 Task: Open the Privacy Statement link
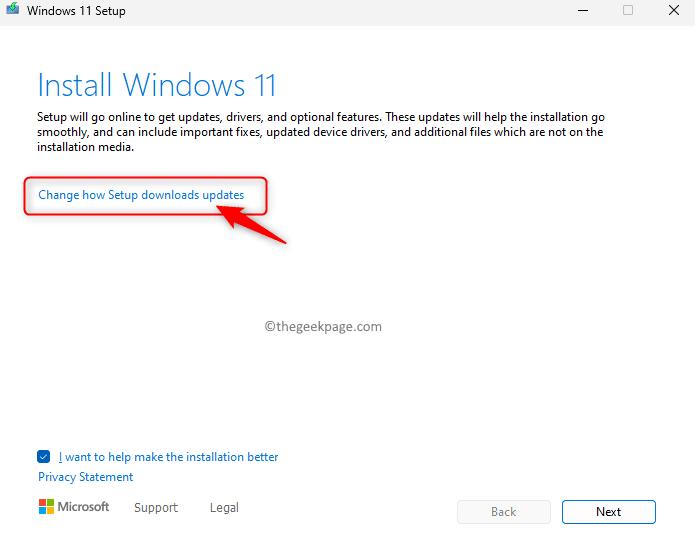pos(86,477)
